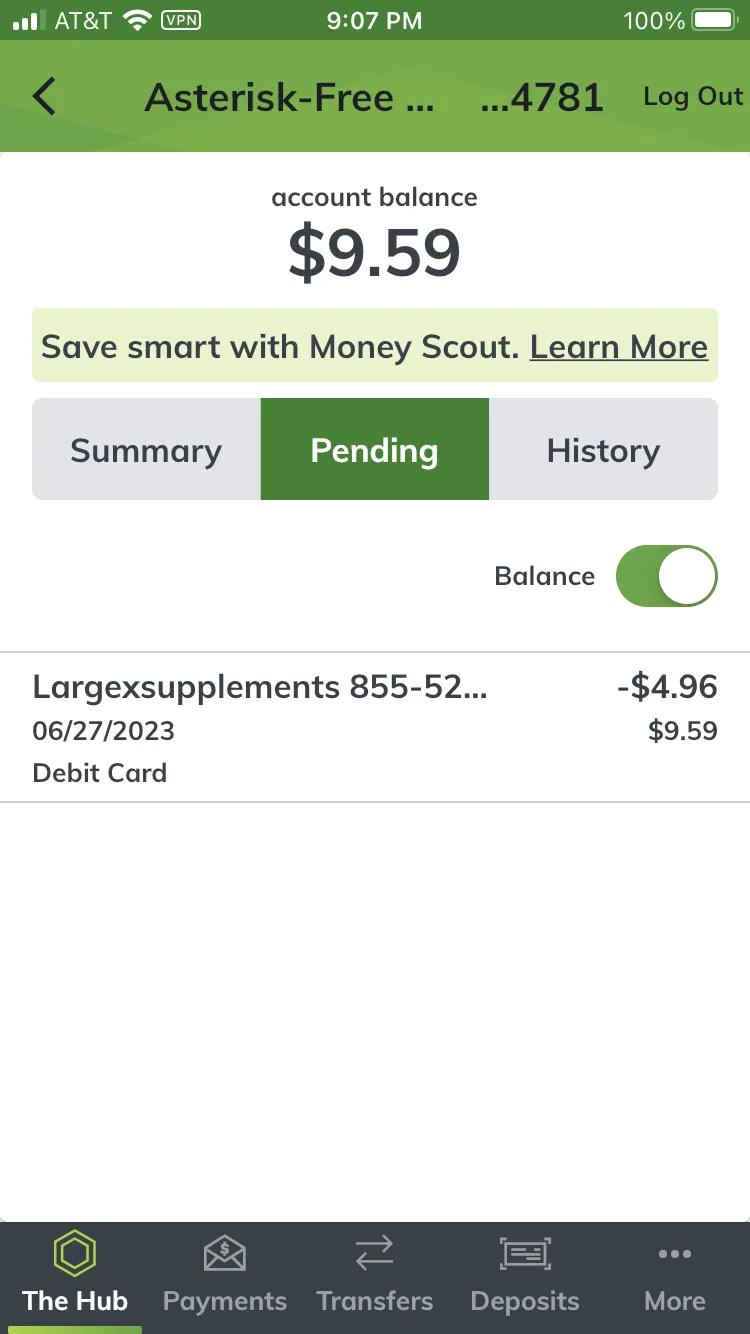The height and width of the screenshot is (1334, 750).
Task: Click the Log Out button
Action: (693, 97)
